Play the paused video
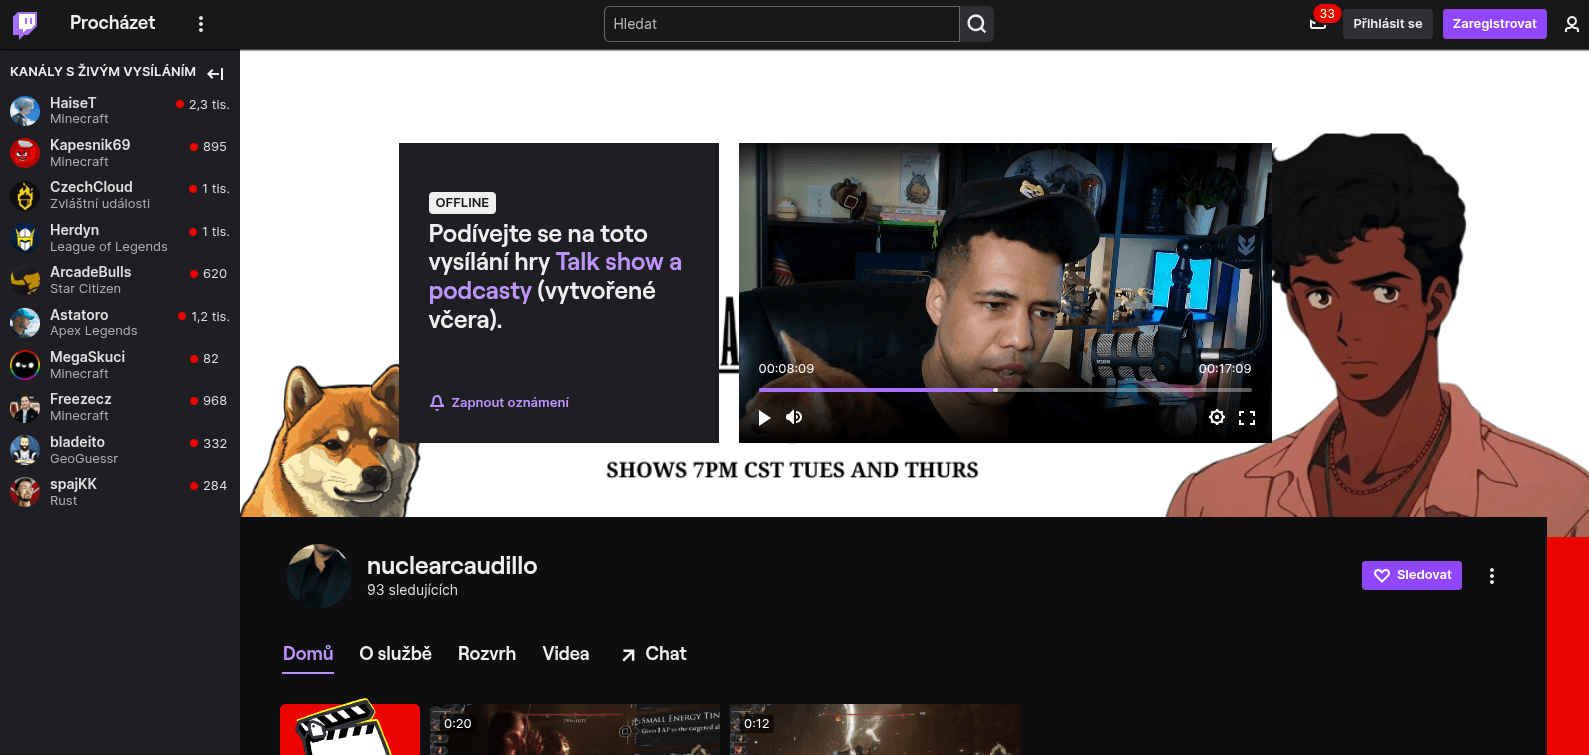The width and height of the screenshot is (1589, 755). tap(765, 418)
